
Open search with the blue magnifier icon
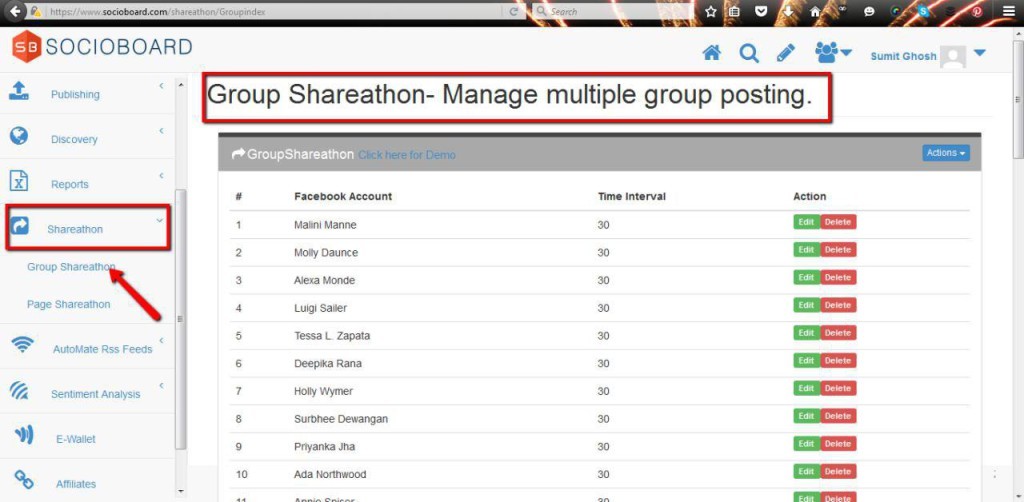pos(748,54)
